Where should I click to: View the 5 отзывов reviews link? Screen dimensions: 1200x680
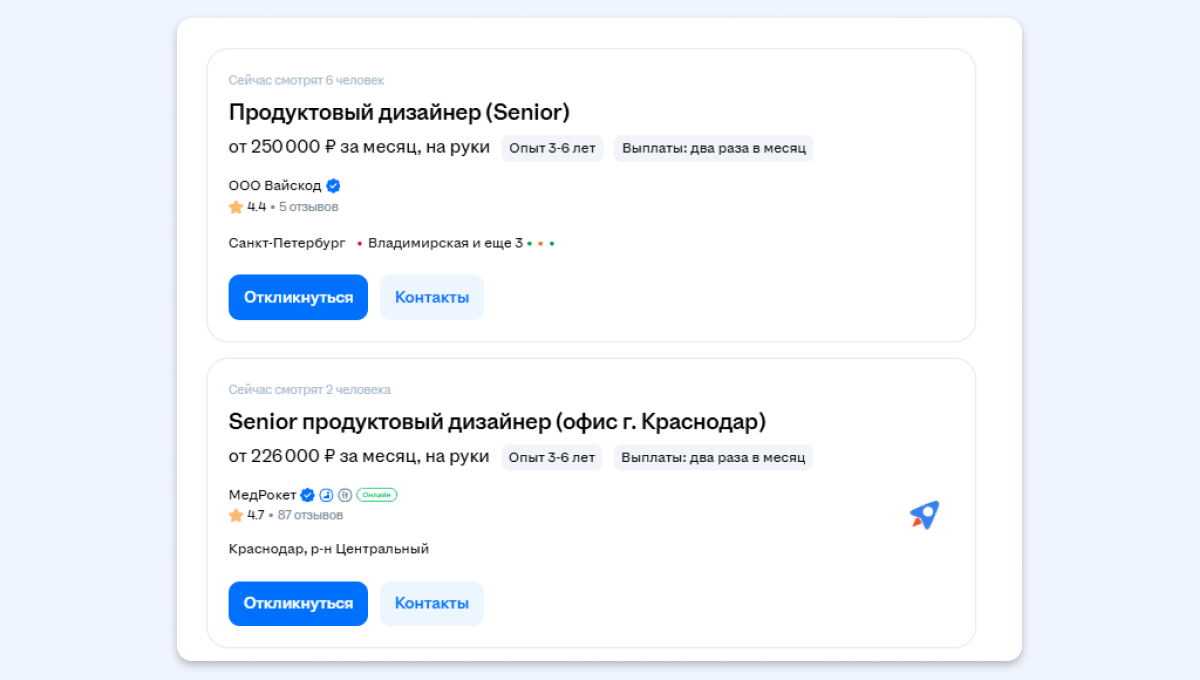click(x=308, y=207)
